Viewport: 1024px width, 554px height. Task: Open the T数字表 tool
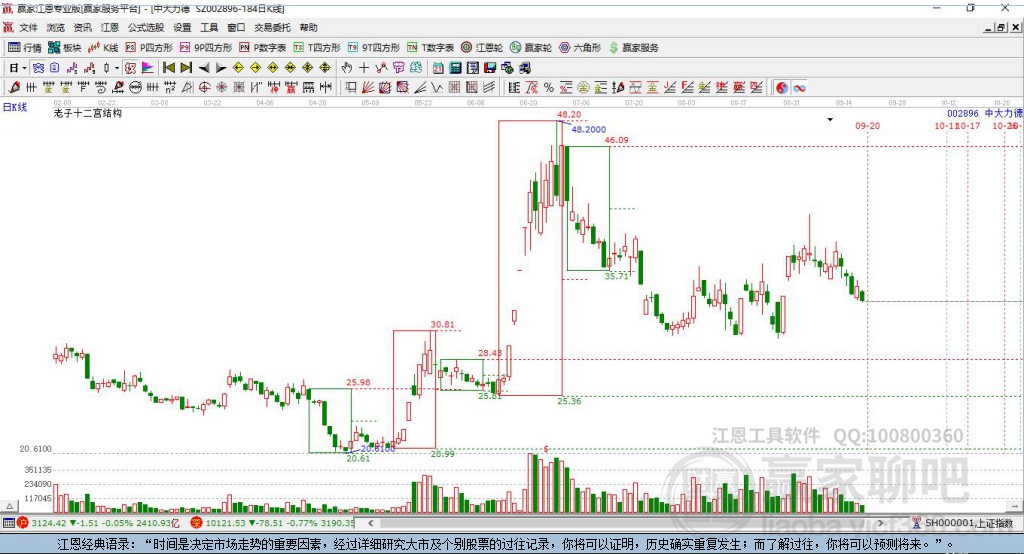point(430,48)
